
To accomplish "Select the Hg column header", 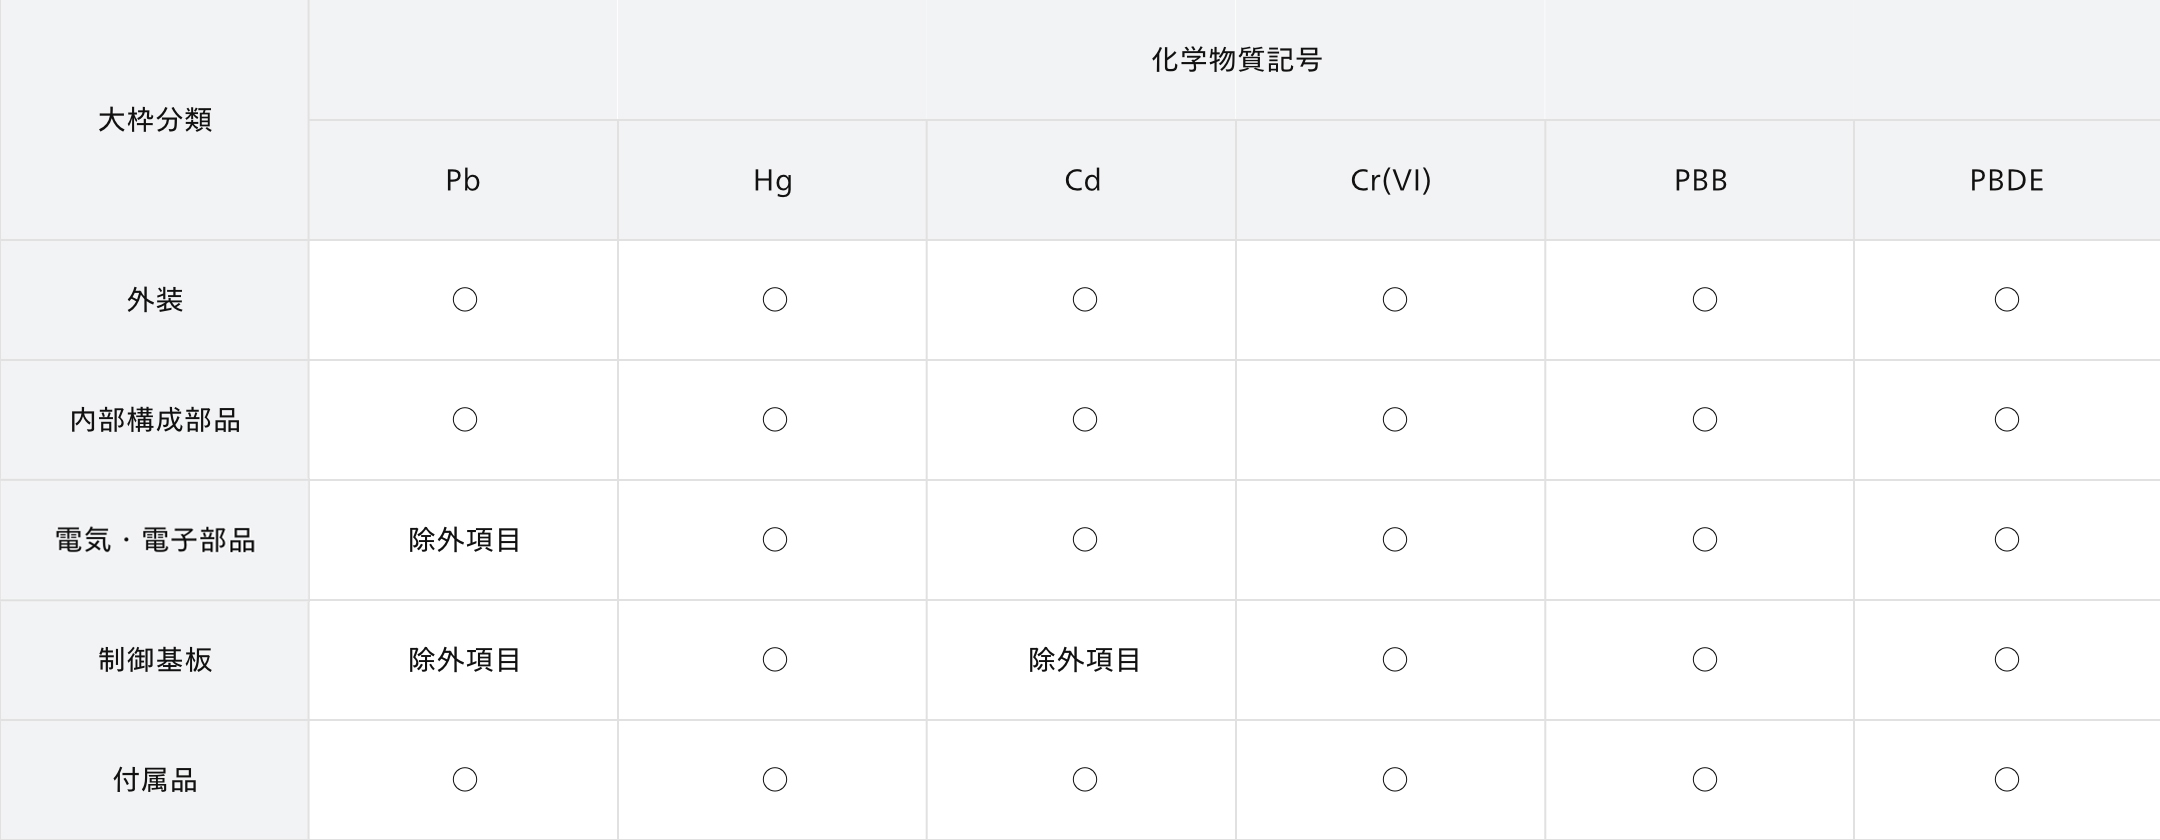I will (772, 180).
